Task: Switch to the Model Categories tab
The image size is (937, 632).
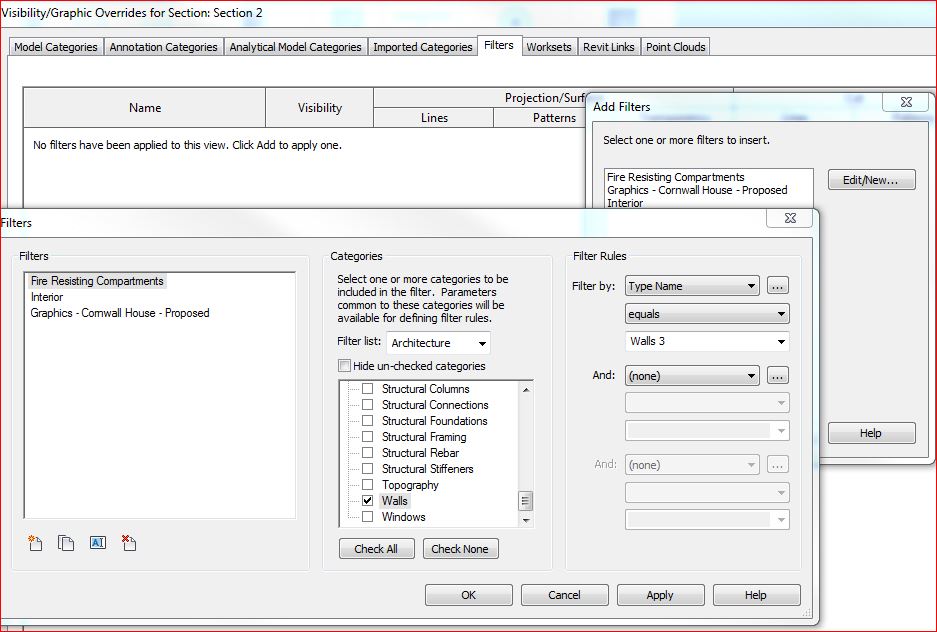Action: (55, 46)
